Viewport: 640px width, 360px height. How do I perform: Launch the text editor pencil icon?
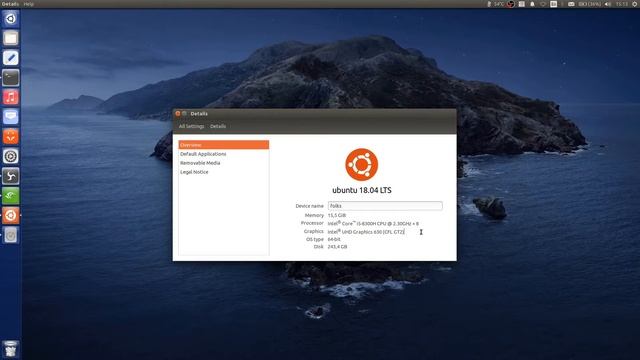coord(11,58)
